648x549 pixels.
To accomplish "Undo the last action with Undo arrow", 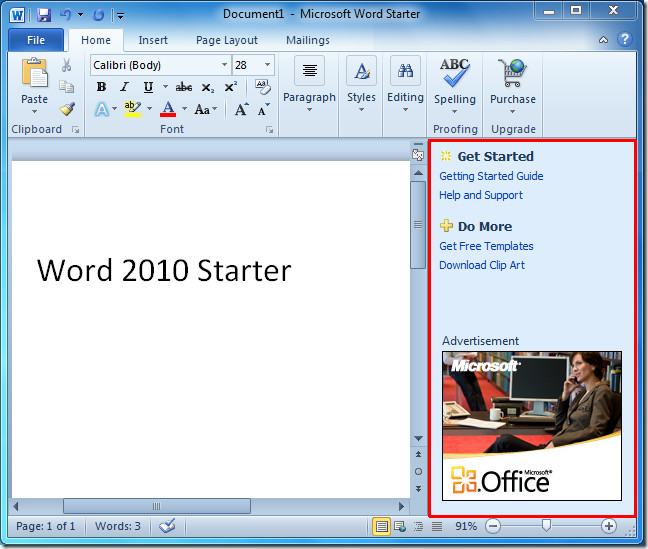I will pos(66,15).
